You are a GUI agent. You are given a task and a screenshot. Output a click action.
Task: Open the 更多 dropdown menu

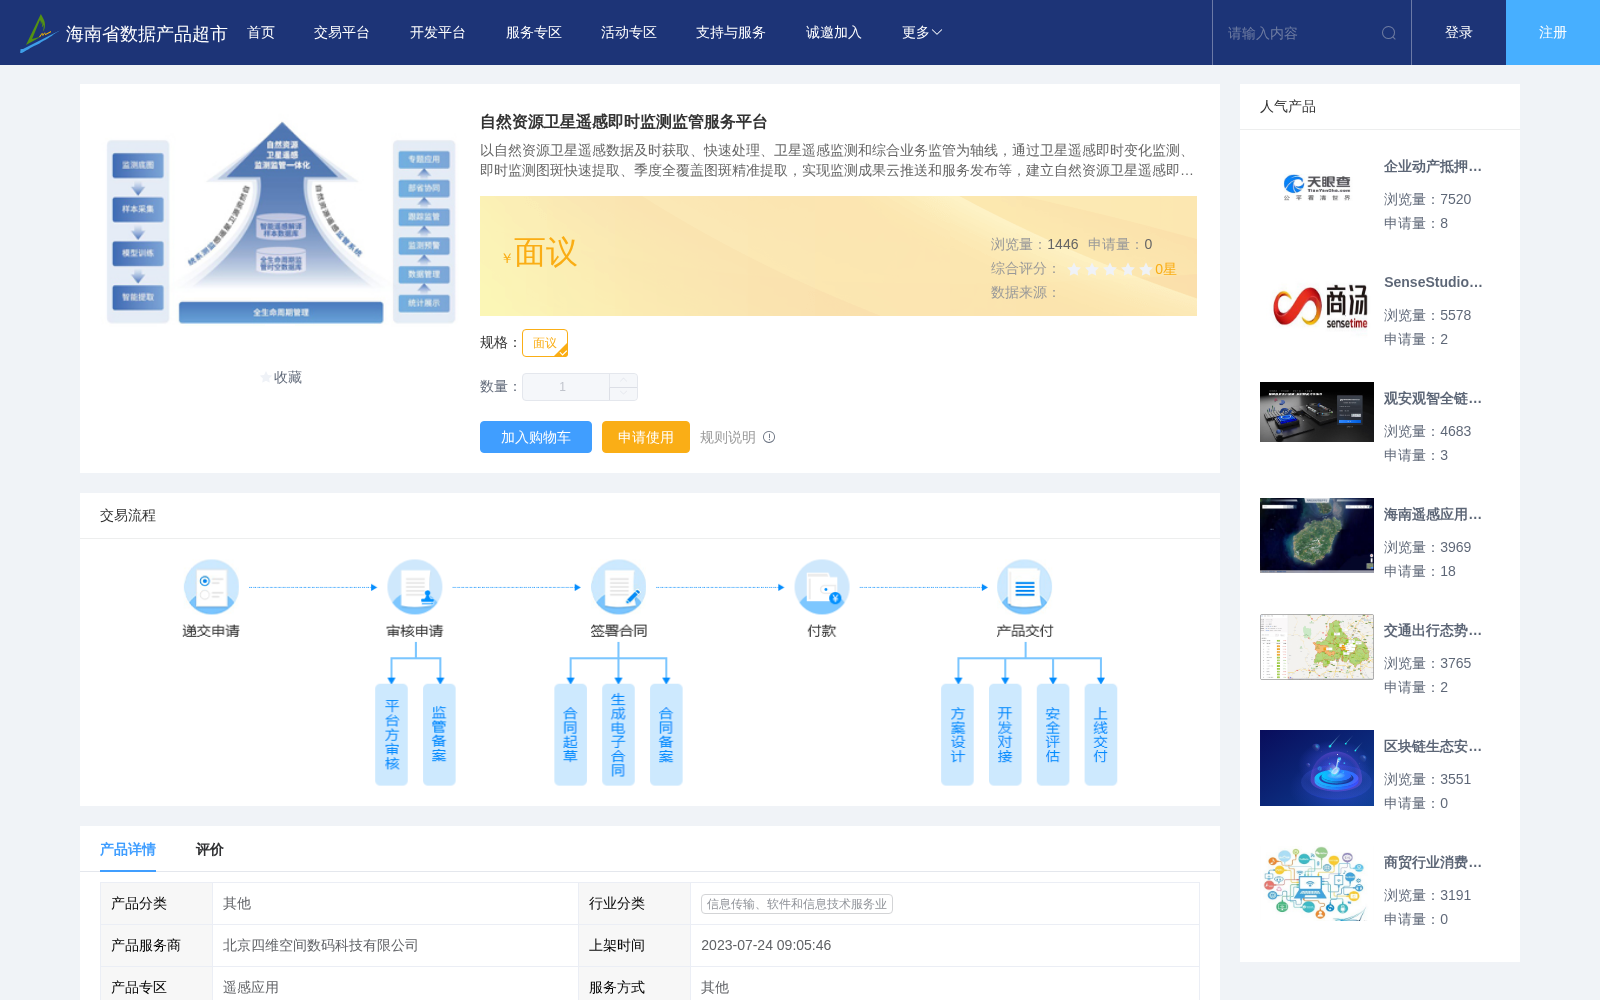[922, 33]
